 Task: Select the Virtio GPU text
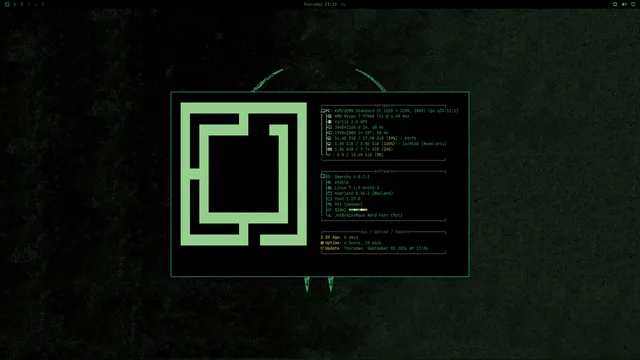tap(351, 122)
